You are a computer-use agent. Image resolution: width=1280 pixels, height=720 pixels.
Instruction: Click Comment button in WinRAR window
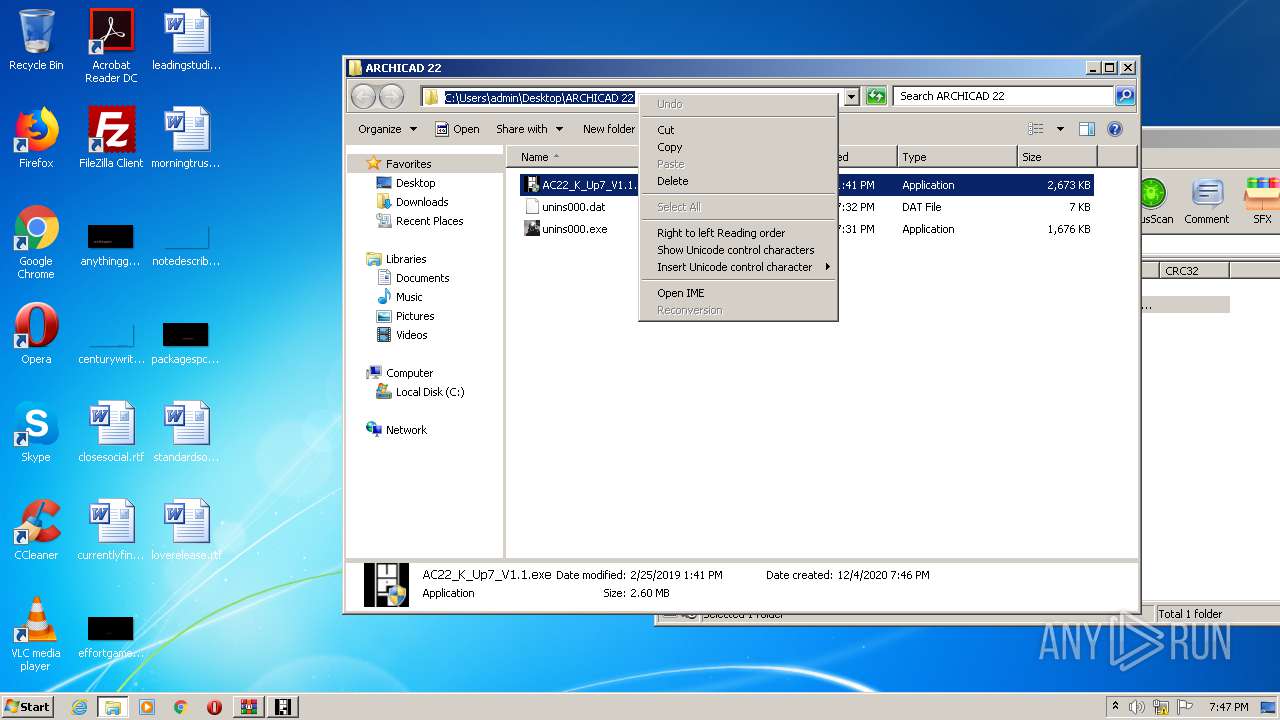[x=1207, y=202]
